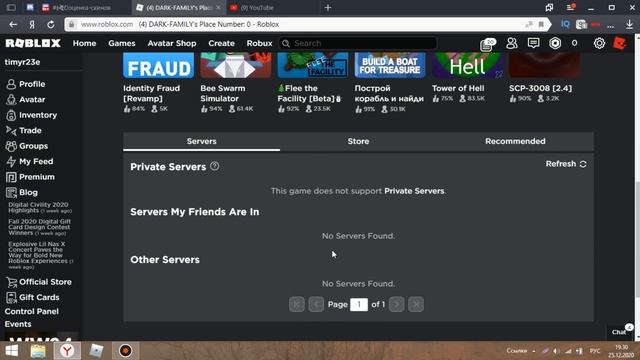Open the Bee Swarm Simulator thumbnail
This screenshot has height=360, width=640.
(x=236, y=65)
